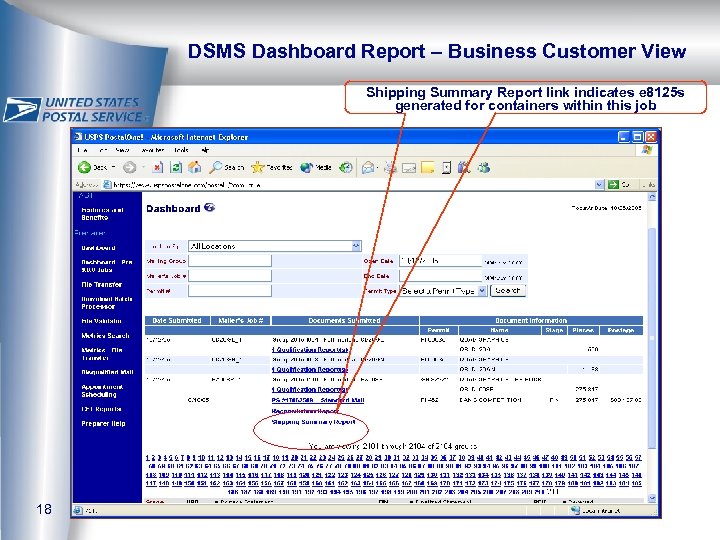The image size is (720, 540).
Task: Open the Shipping Summary Report link
Action: pos(314,422)
